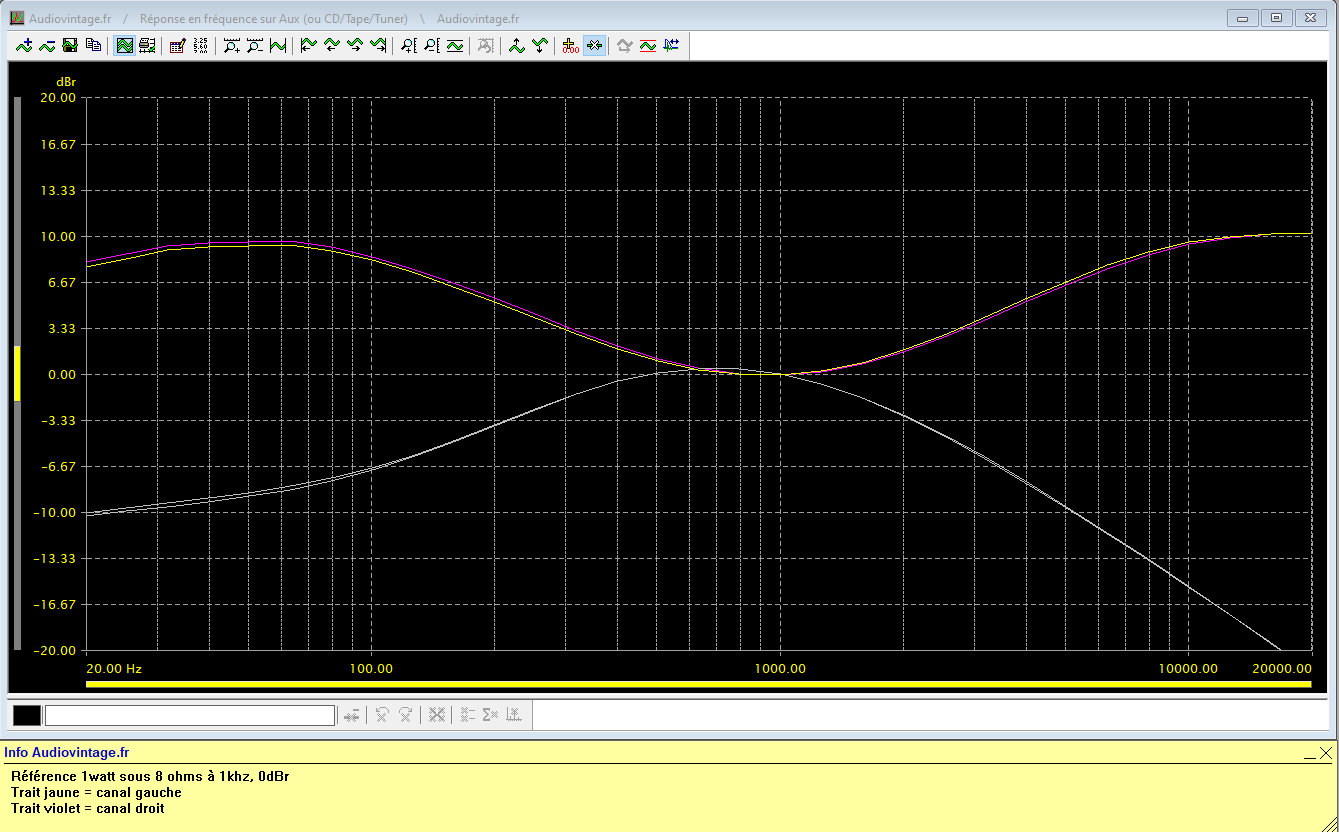Switch to the data table view button
The height and width of the screenshot is (832, 1339).
[147, 45]
